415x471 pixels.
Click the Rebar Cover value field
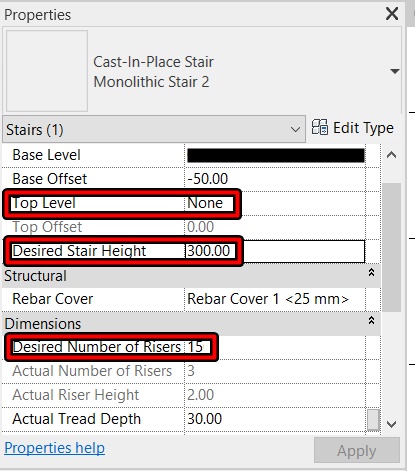275,299
